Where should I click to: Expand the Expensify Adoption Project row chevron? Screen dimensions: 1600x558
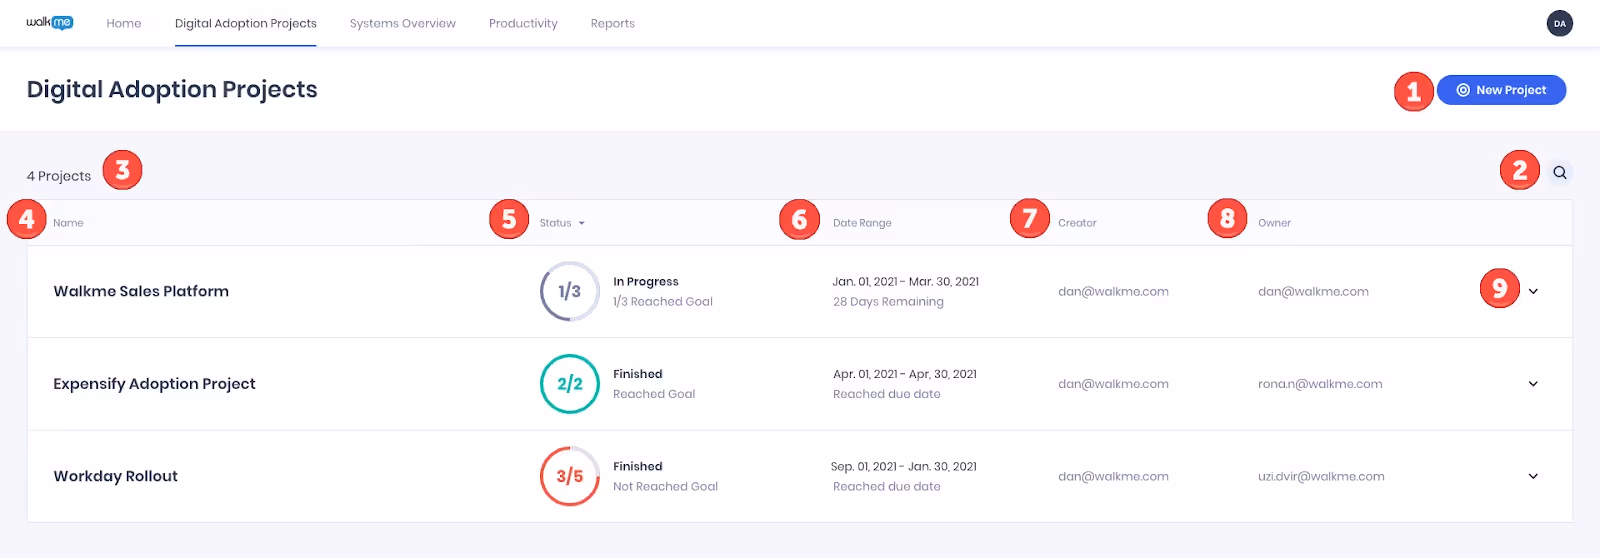click(x=1533, y=384)
